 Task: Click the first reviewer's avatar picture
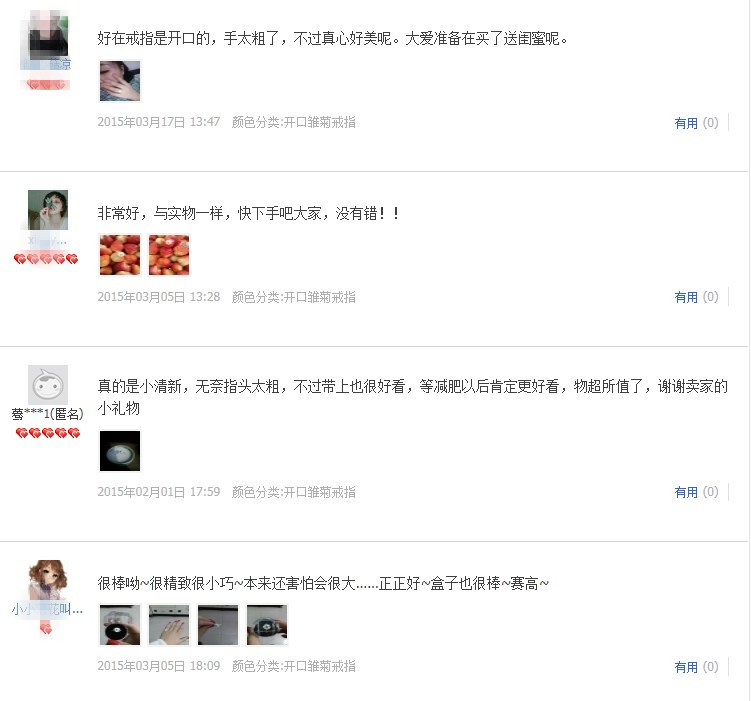coord(48,36)
